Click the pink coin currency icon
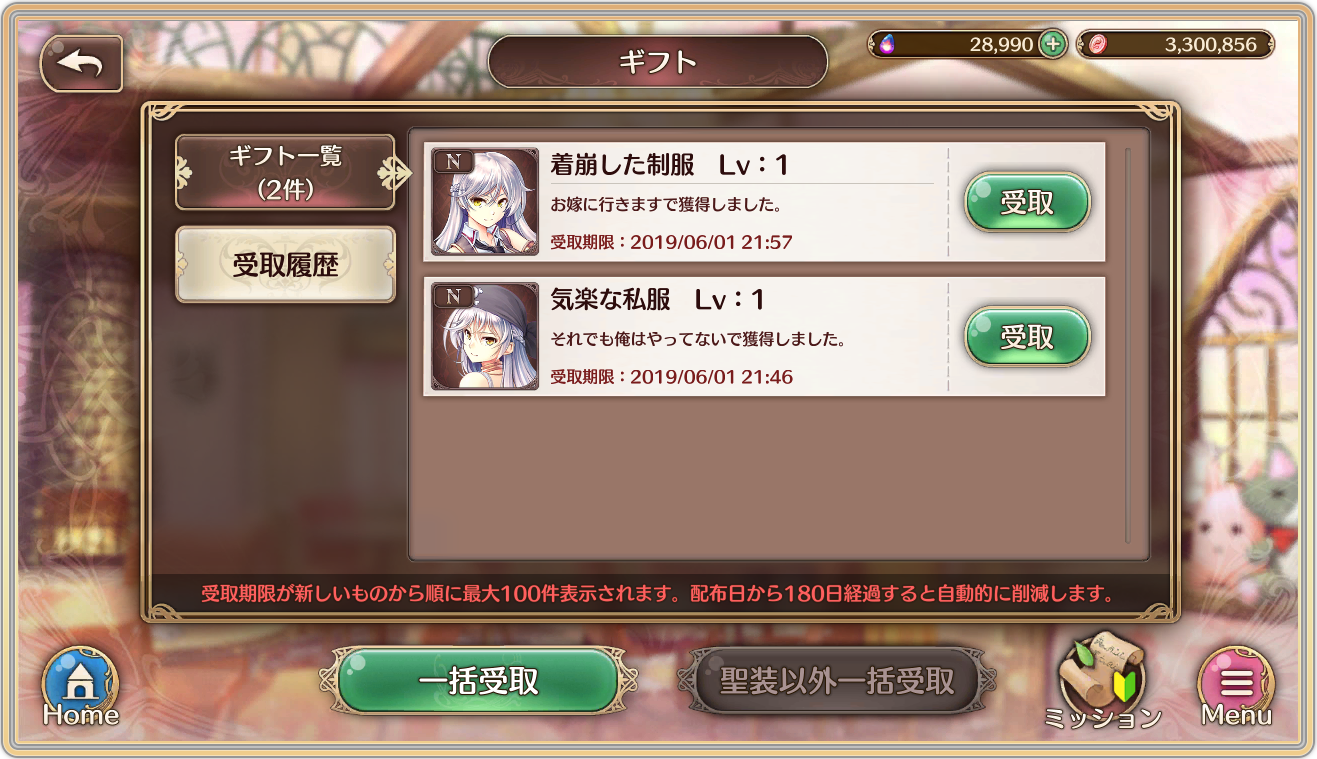 tap(1096, 44)
